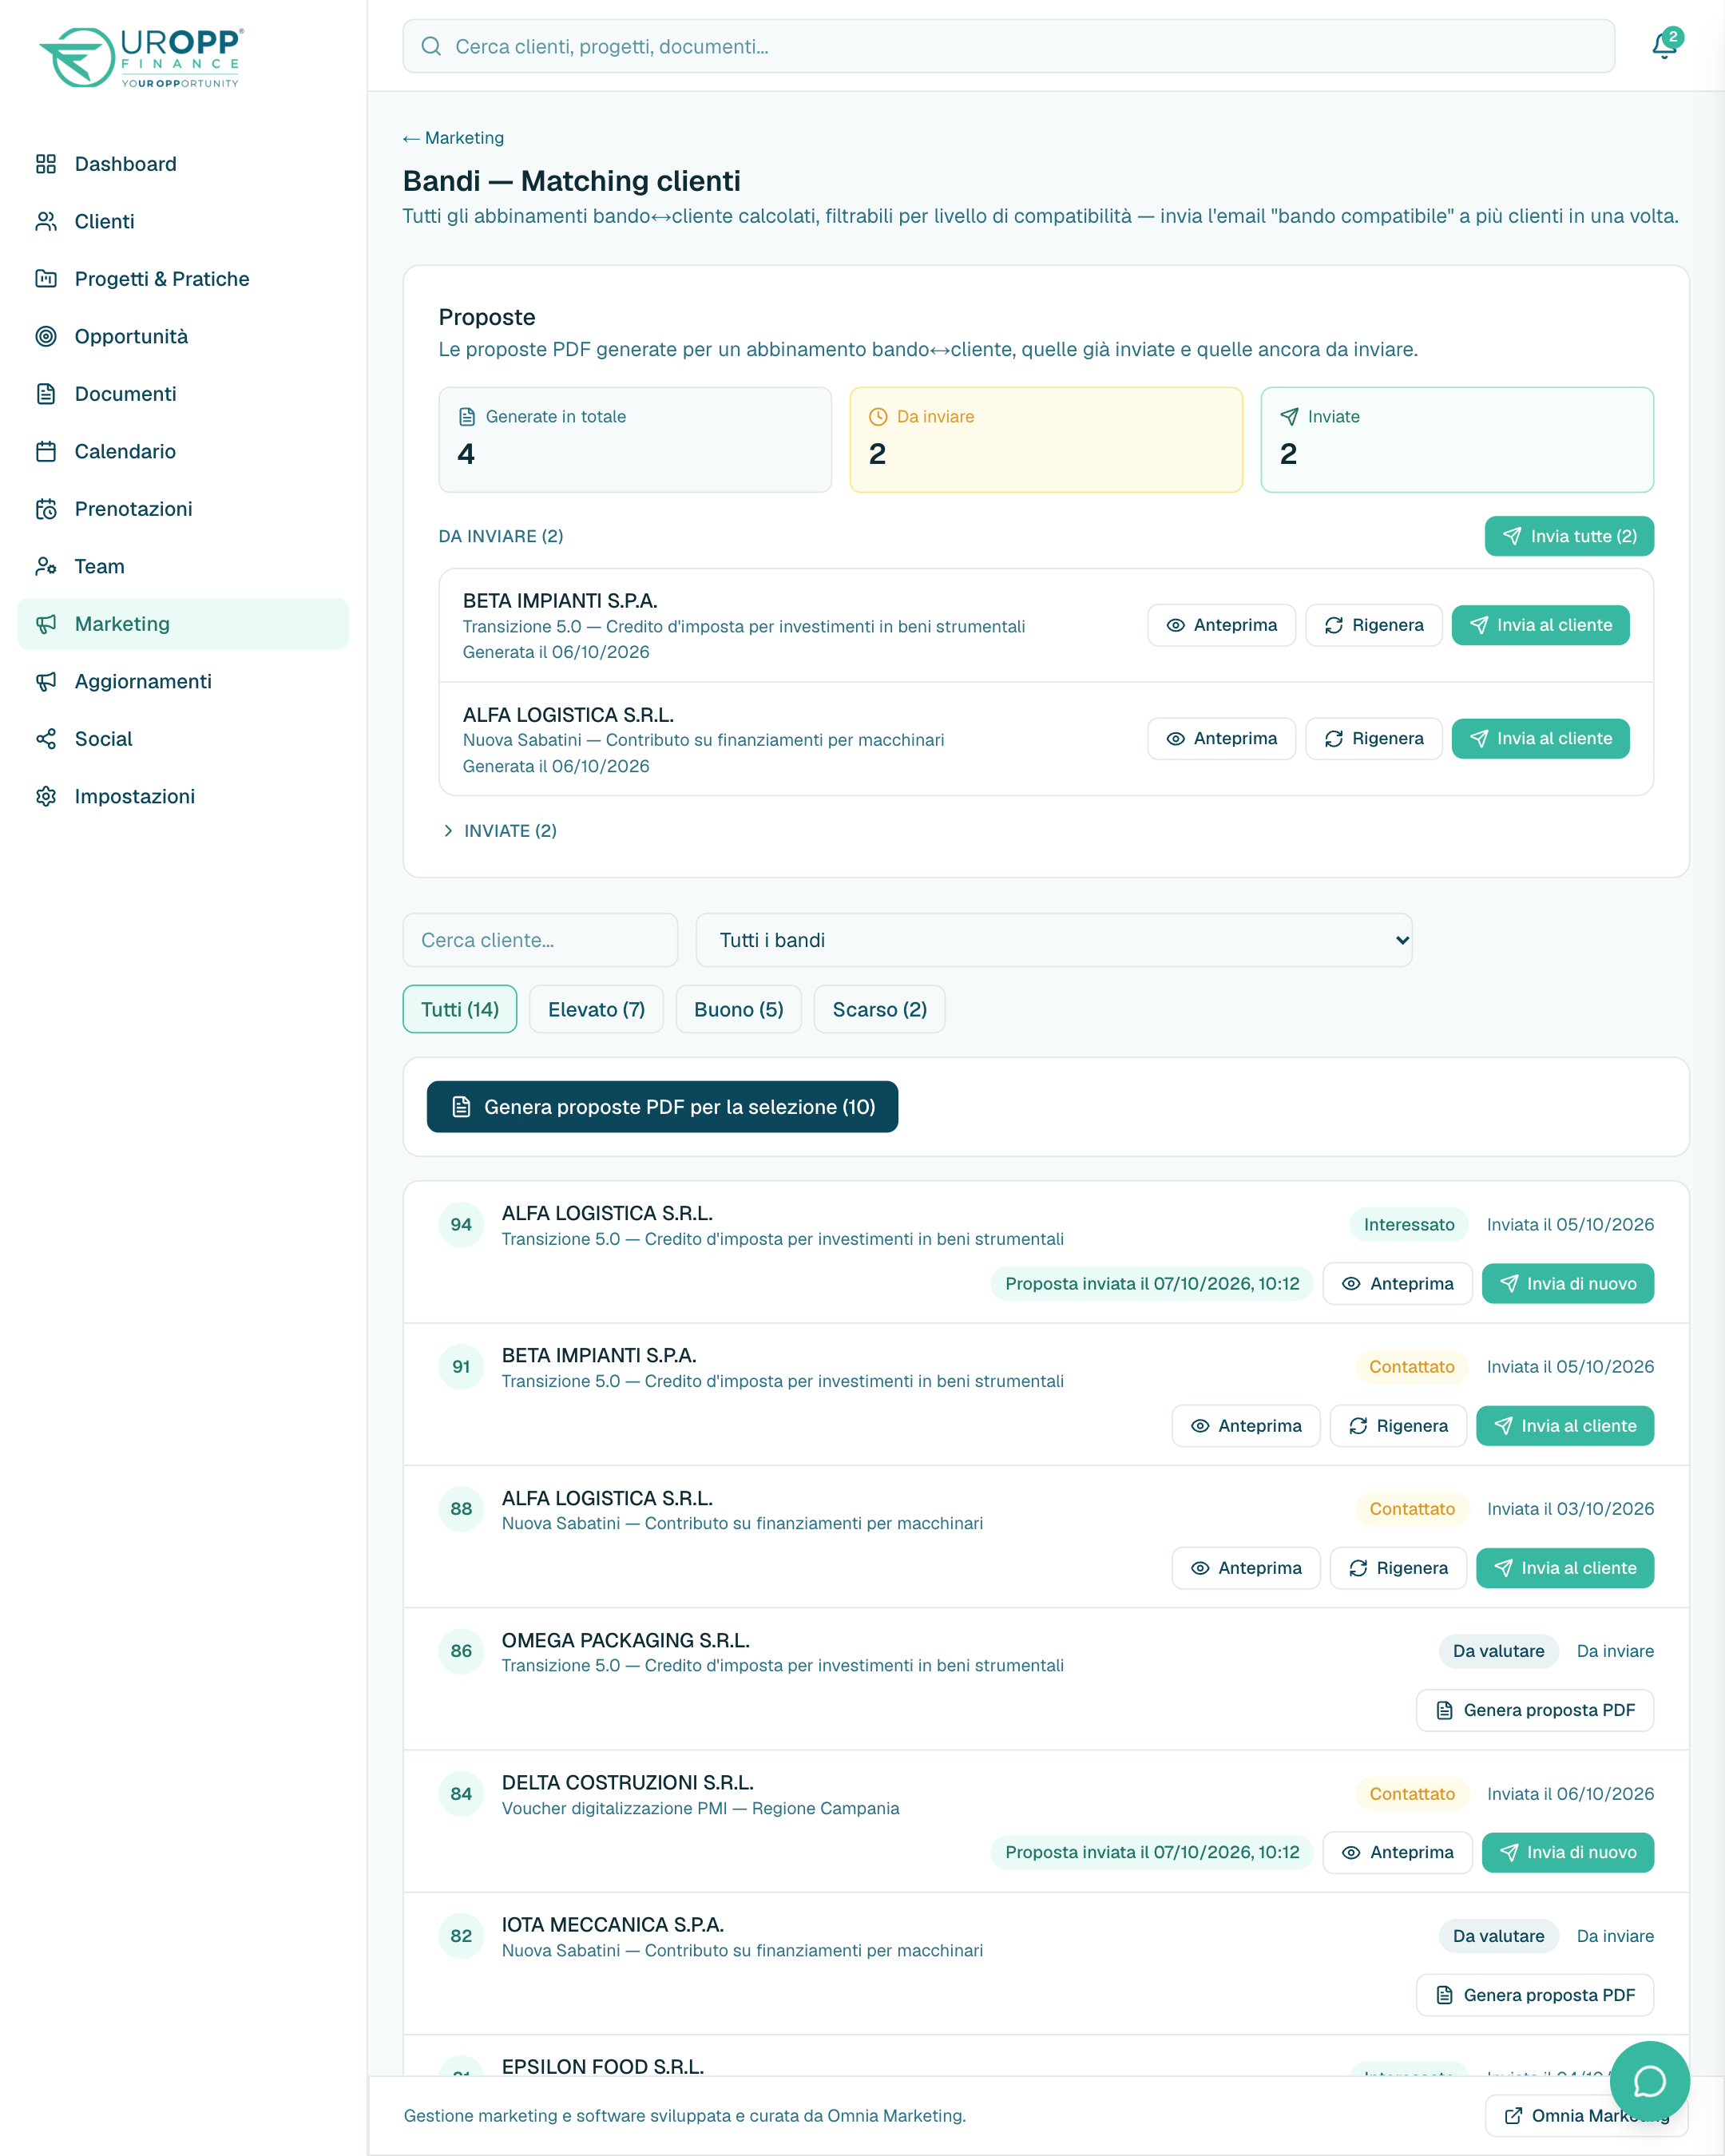
Task: Preview BETA IMPIANTI proposal in Da inviare list
Action: [1221, 625]
